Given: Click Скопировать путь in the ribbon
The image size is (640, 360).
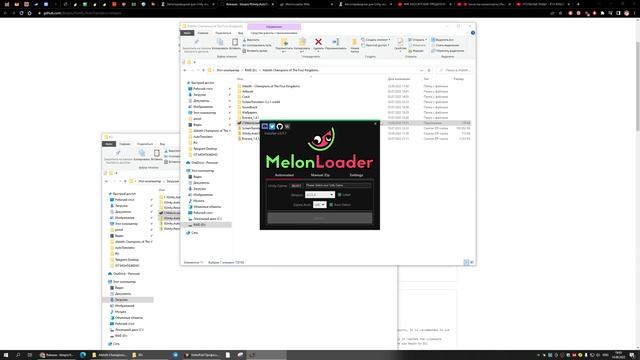Looking at the screenshot, I should tap(257, 45).
